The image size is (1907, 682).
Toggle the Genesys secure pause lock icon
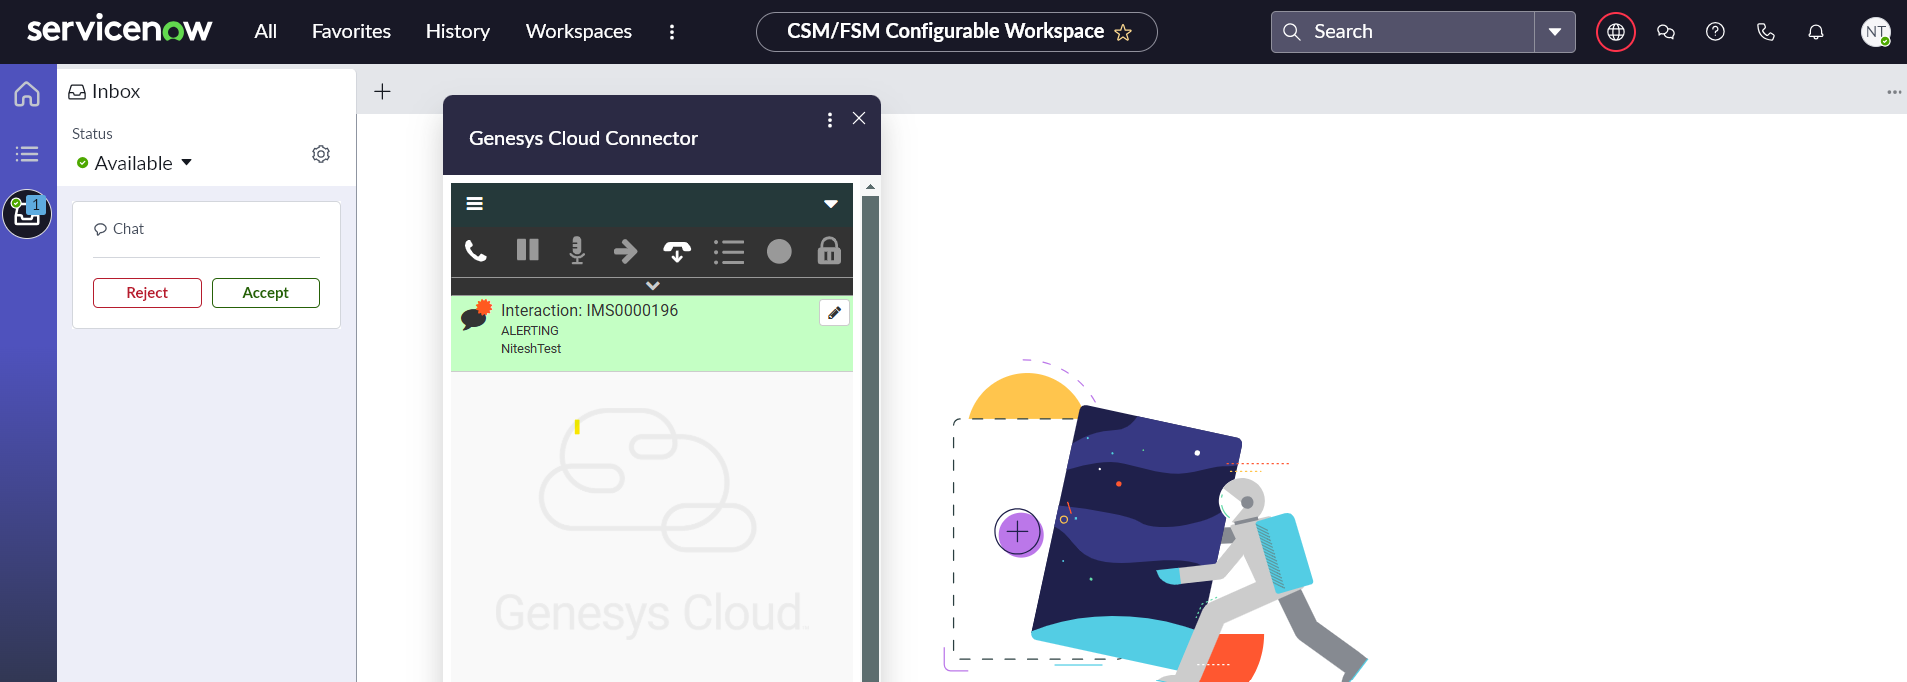point(829,250)
